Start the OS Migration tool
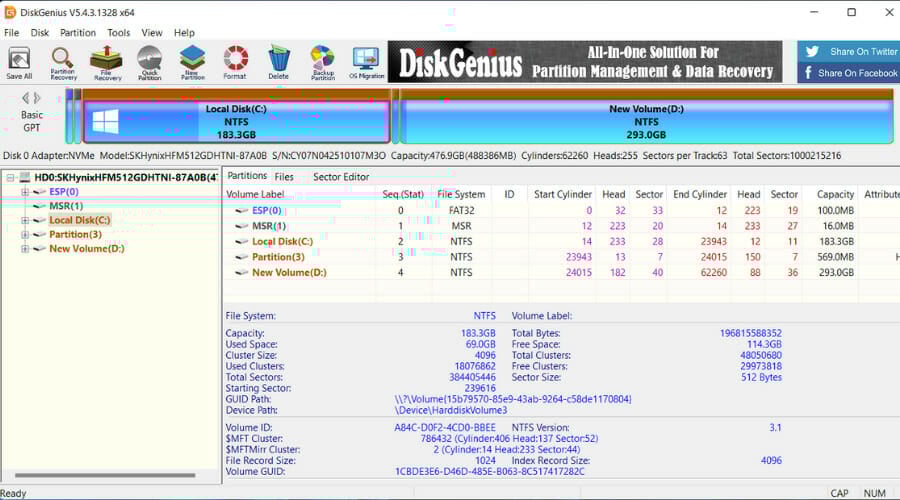This screenshot has height=500, width=900. pyautogui.click(x=367, y=63)
